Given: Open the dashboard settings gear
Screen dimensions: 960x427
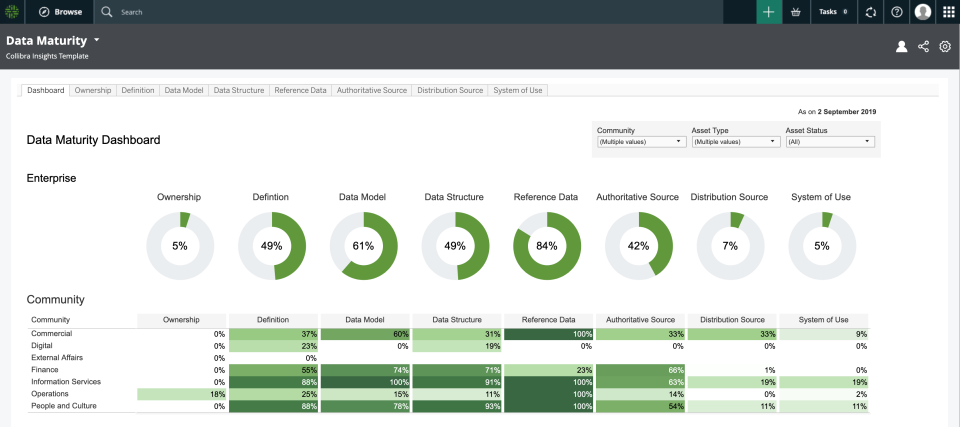Looking at the screenshot, I should click(945, 46).
